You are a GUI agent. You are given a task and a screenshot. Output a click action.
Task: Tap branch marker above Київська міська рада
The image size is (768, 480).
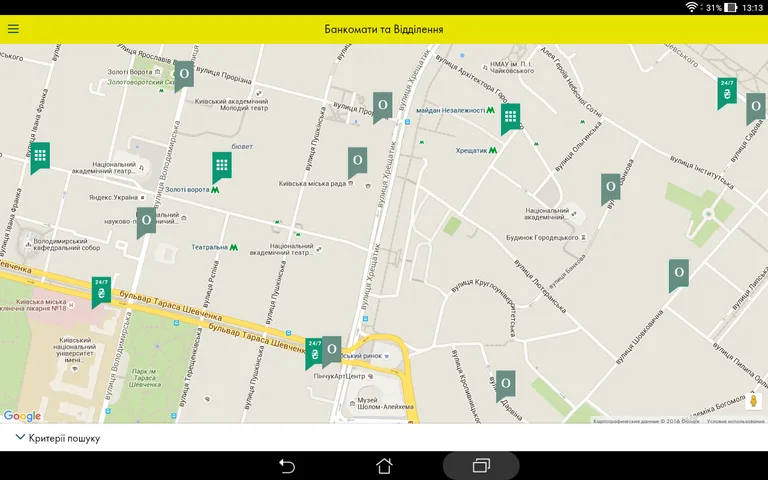coord(358,163)
